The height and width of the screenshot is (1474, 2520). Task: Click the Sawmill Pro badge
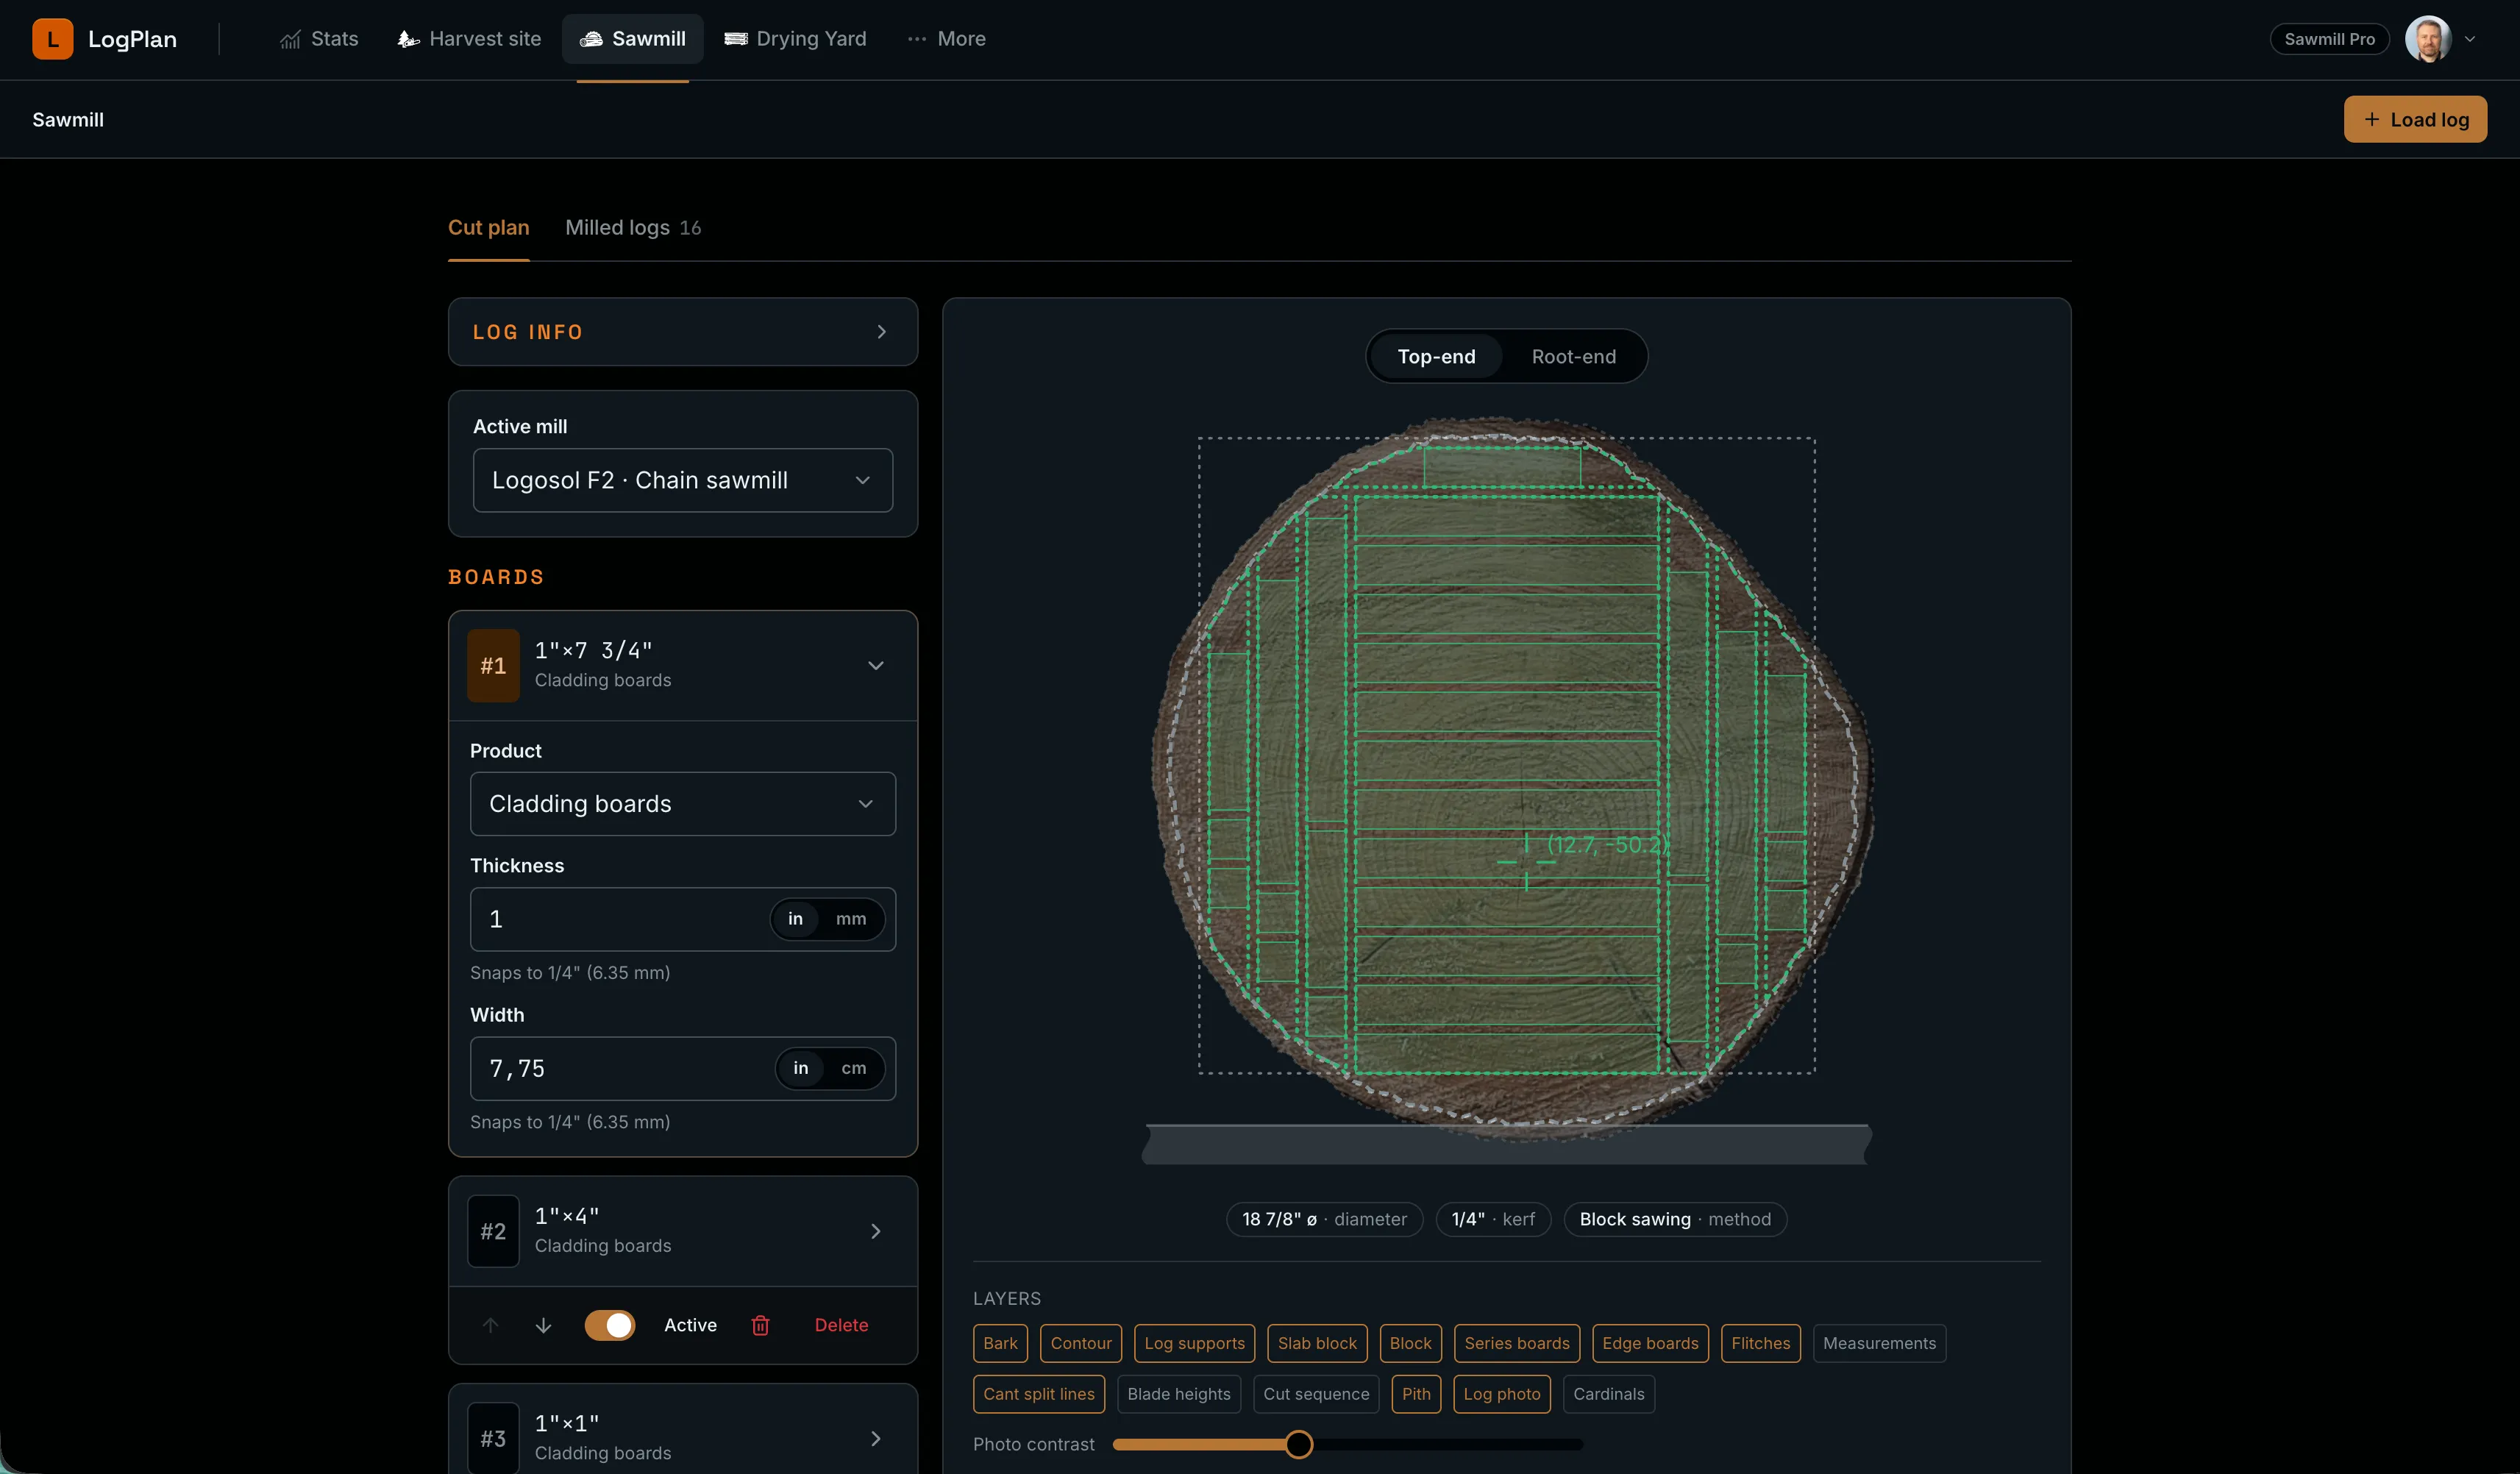tap(2329, 39)
